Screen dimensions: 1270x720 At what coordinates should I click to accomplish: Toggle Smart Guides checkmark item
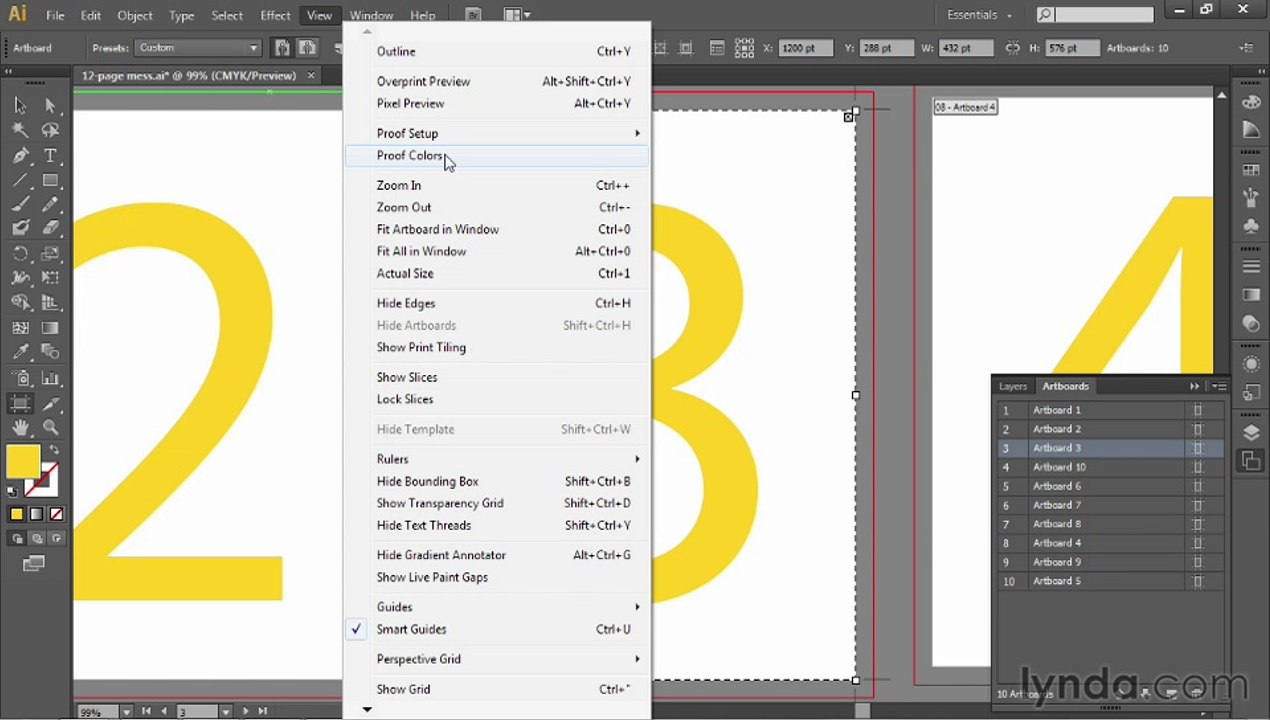coord(497,629)
